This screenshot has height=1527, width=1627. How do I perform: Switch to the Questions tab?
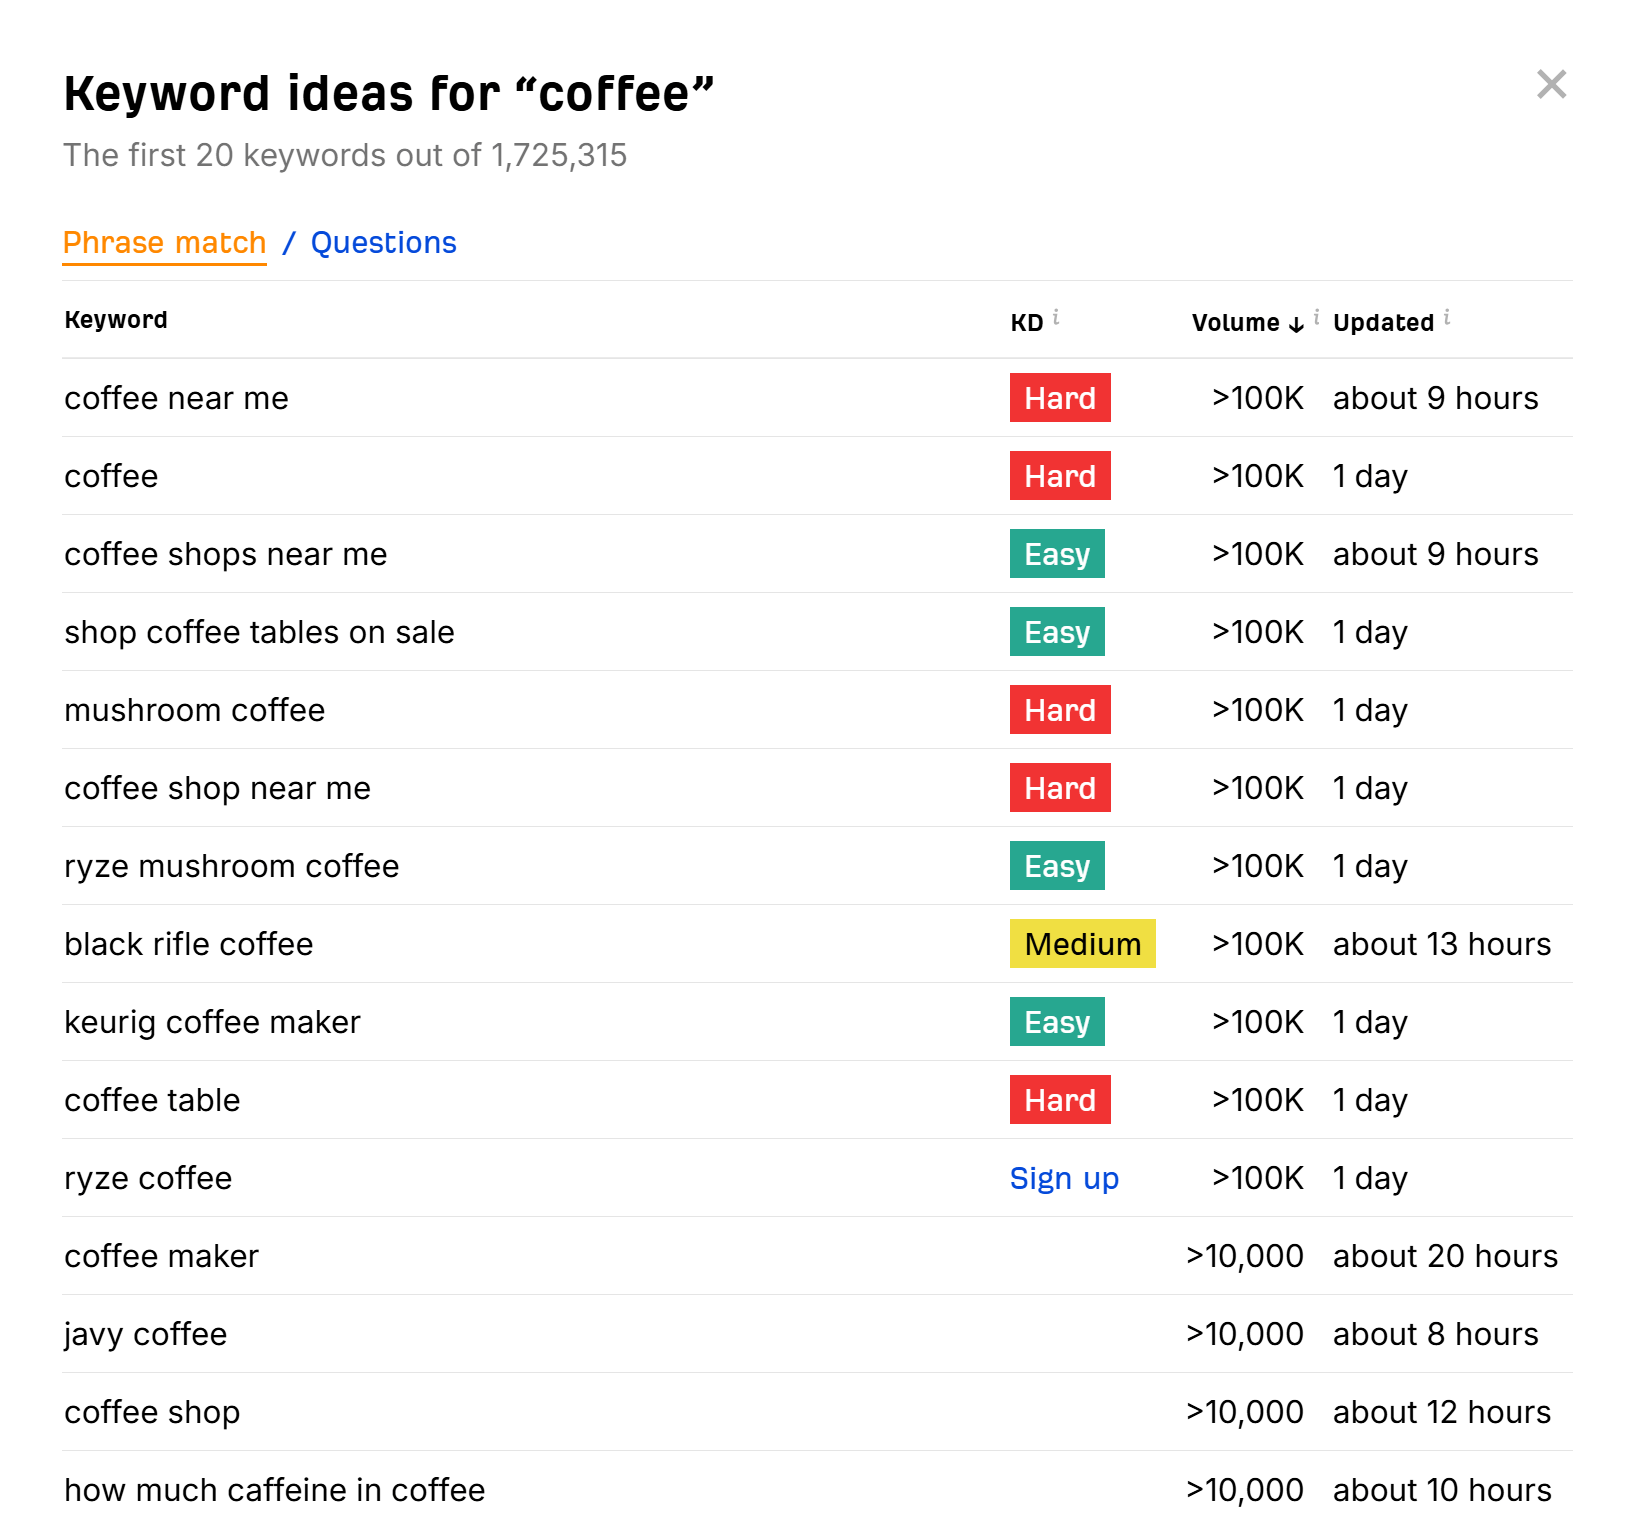pos(383,242)
